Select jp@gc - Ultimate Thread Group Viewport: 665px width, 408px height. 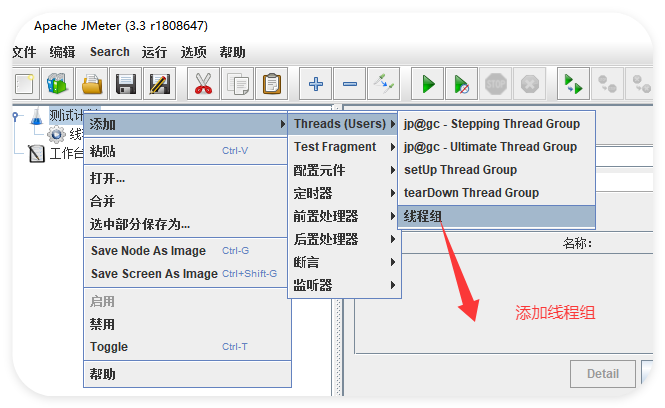497,147
